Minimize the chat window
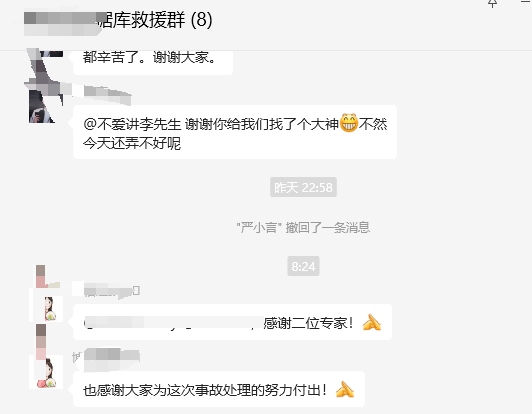 (526, 2)
